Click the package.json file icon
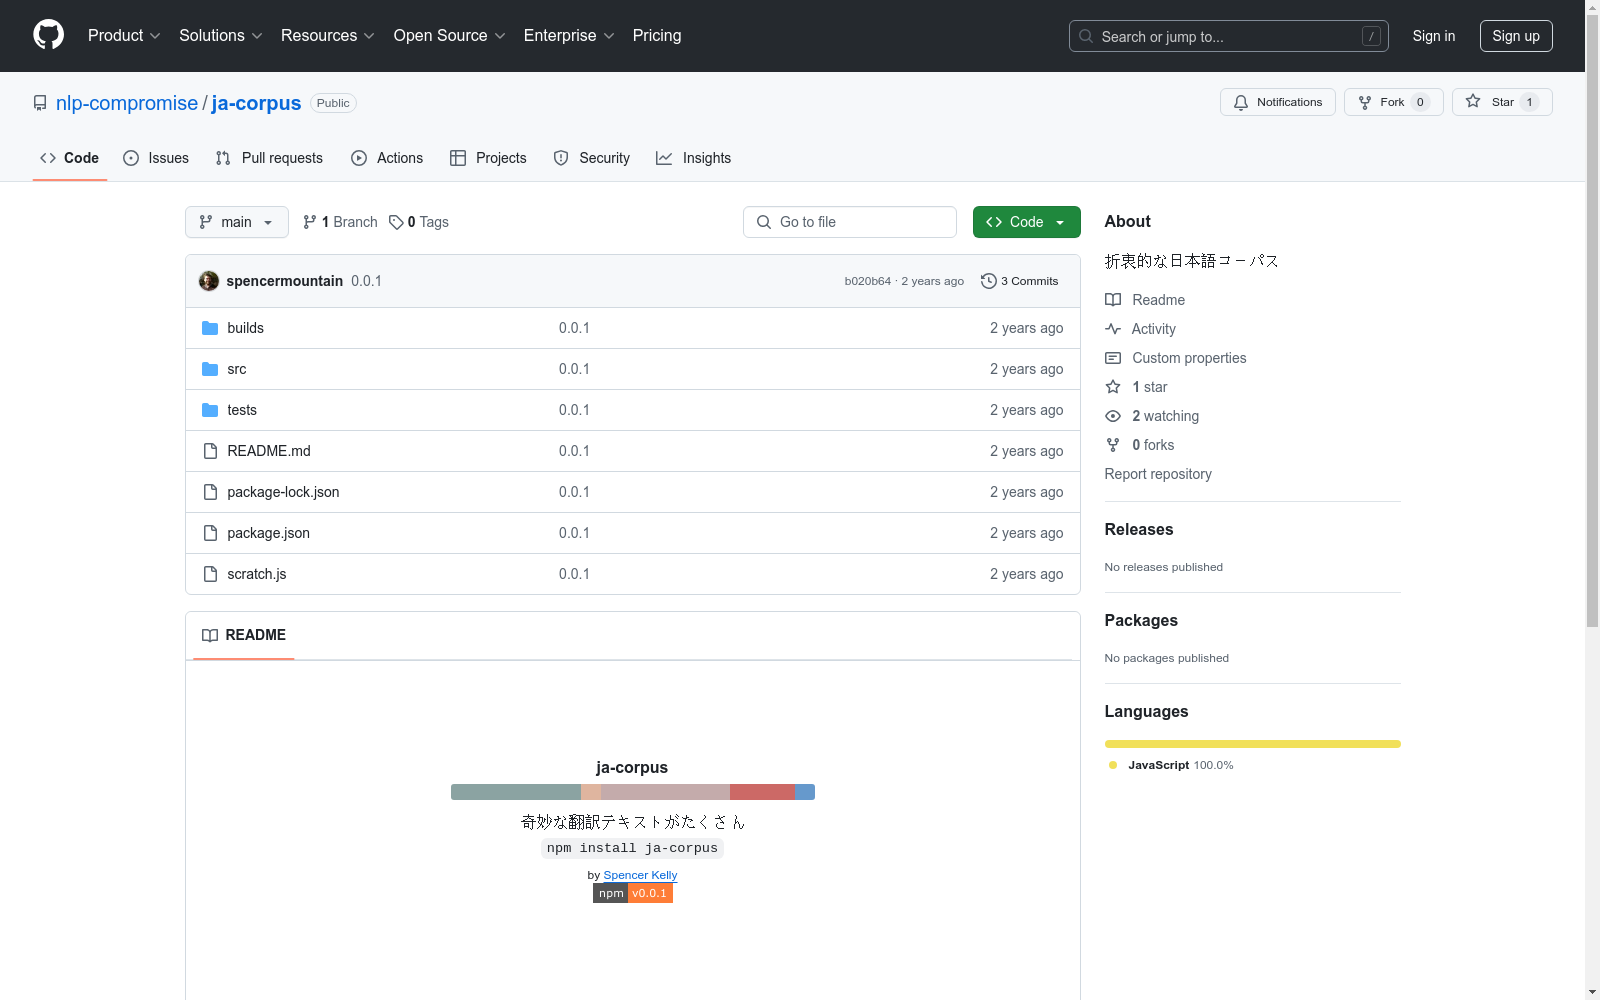The width and height of the screenshot is (1600, 1000). (x=210, y=533)
